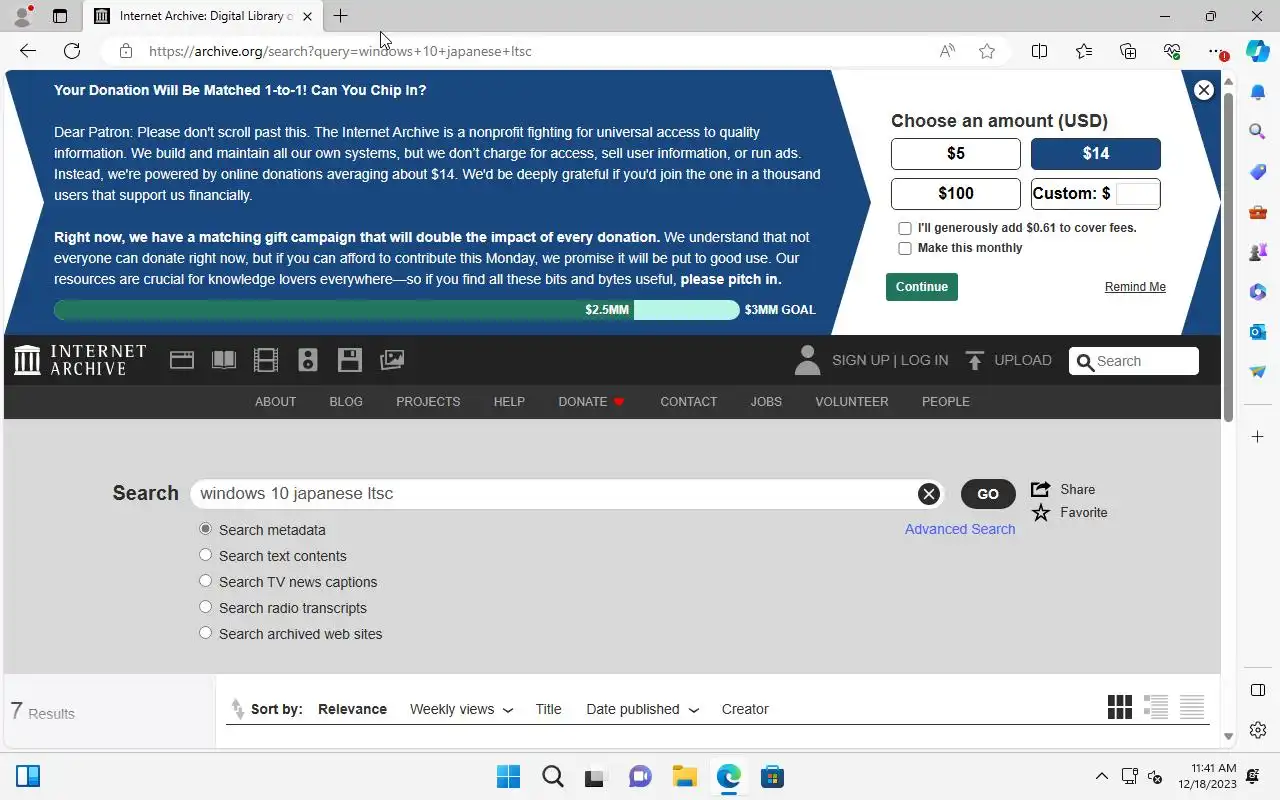
Task: Open the Advanced Search link
Action: (x=960, y=529)
